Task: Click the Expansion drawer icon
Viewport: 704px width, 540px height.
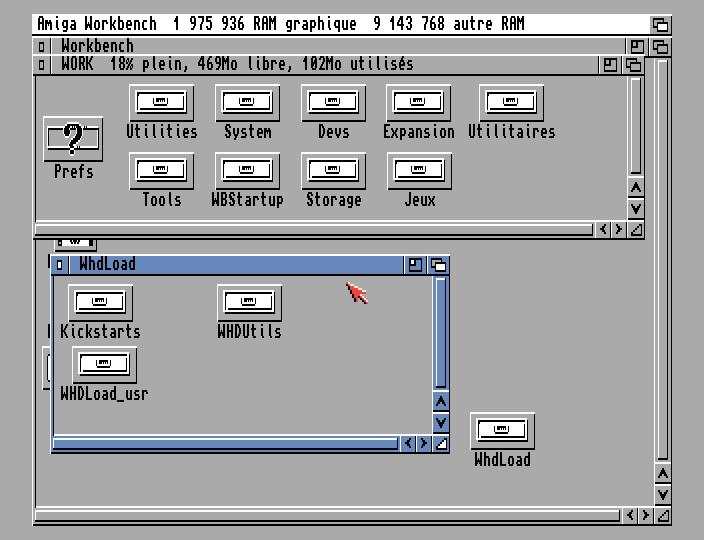Action: pyautogui.click(x=418, y=103)
